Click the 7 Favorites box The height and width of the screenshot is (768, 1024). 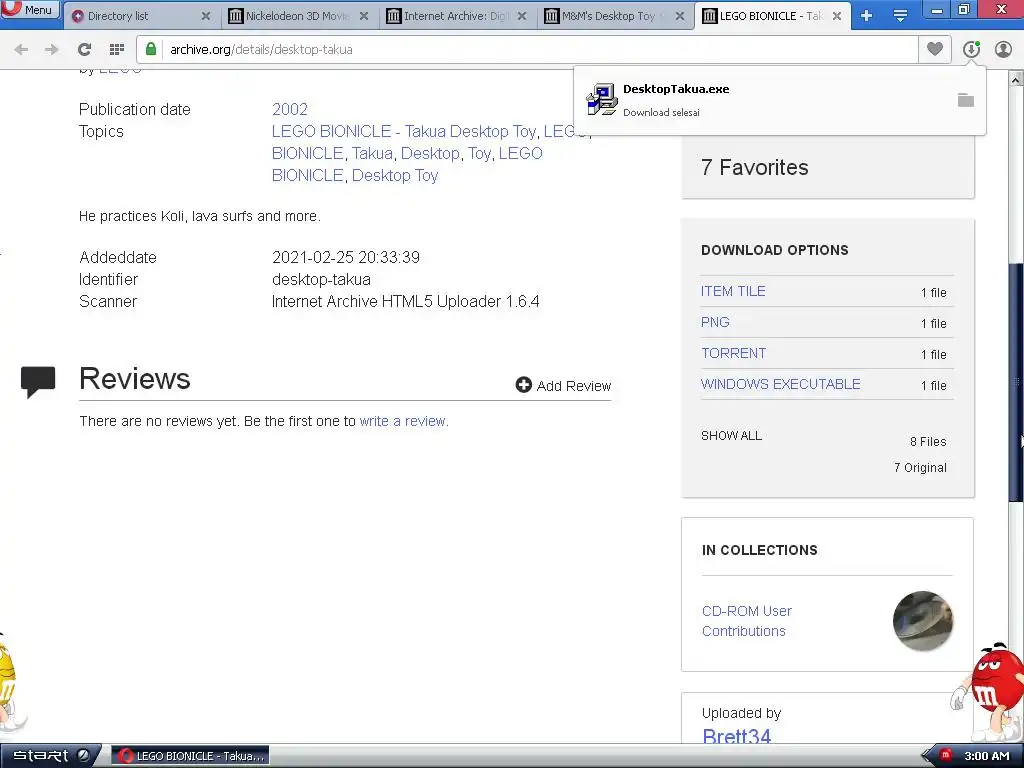point(827,168)
